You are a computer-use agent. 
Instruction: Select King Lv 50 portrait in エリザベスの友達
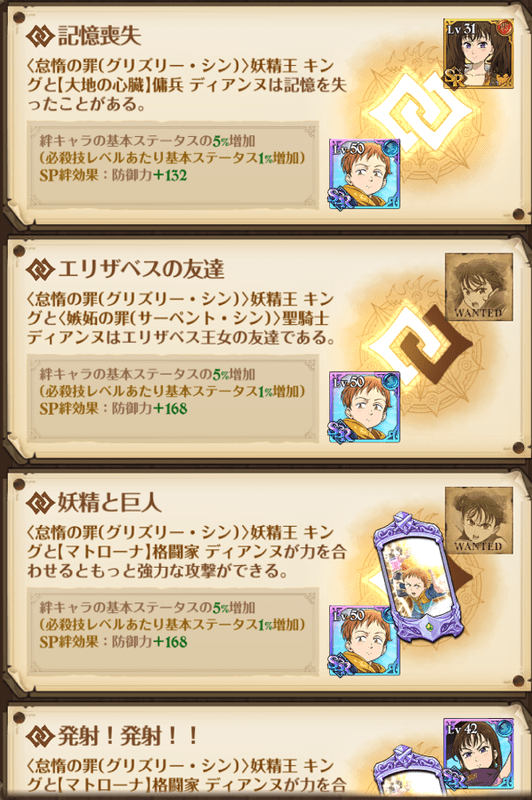coord(364,407)
